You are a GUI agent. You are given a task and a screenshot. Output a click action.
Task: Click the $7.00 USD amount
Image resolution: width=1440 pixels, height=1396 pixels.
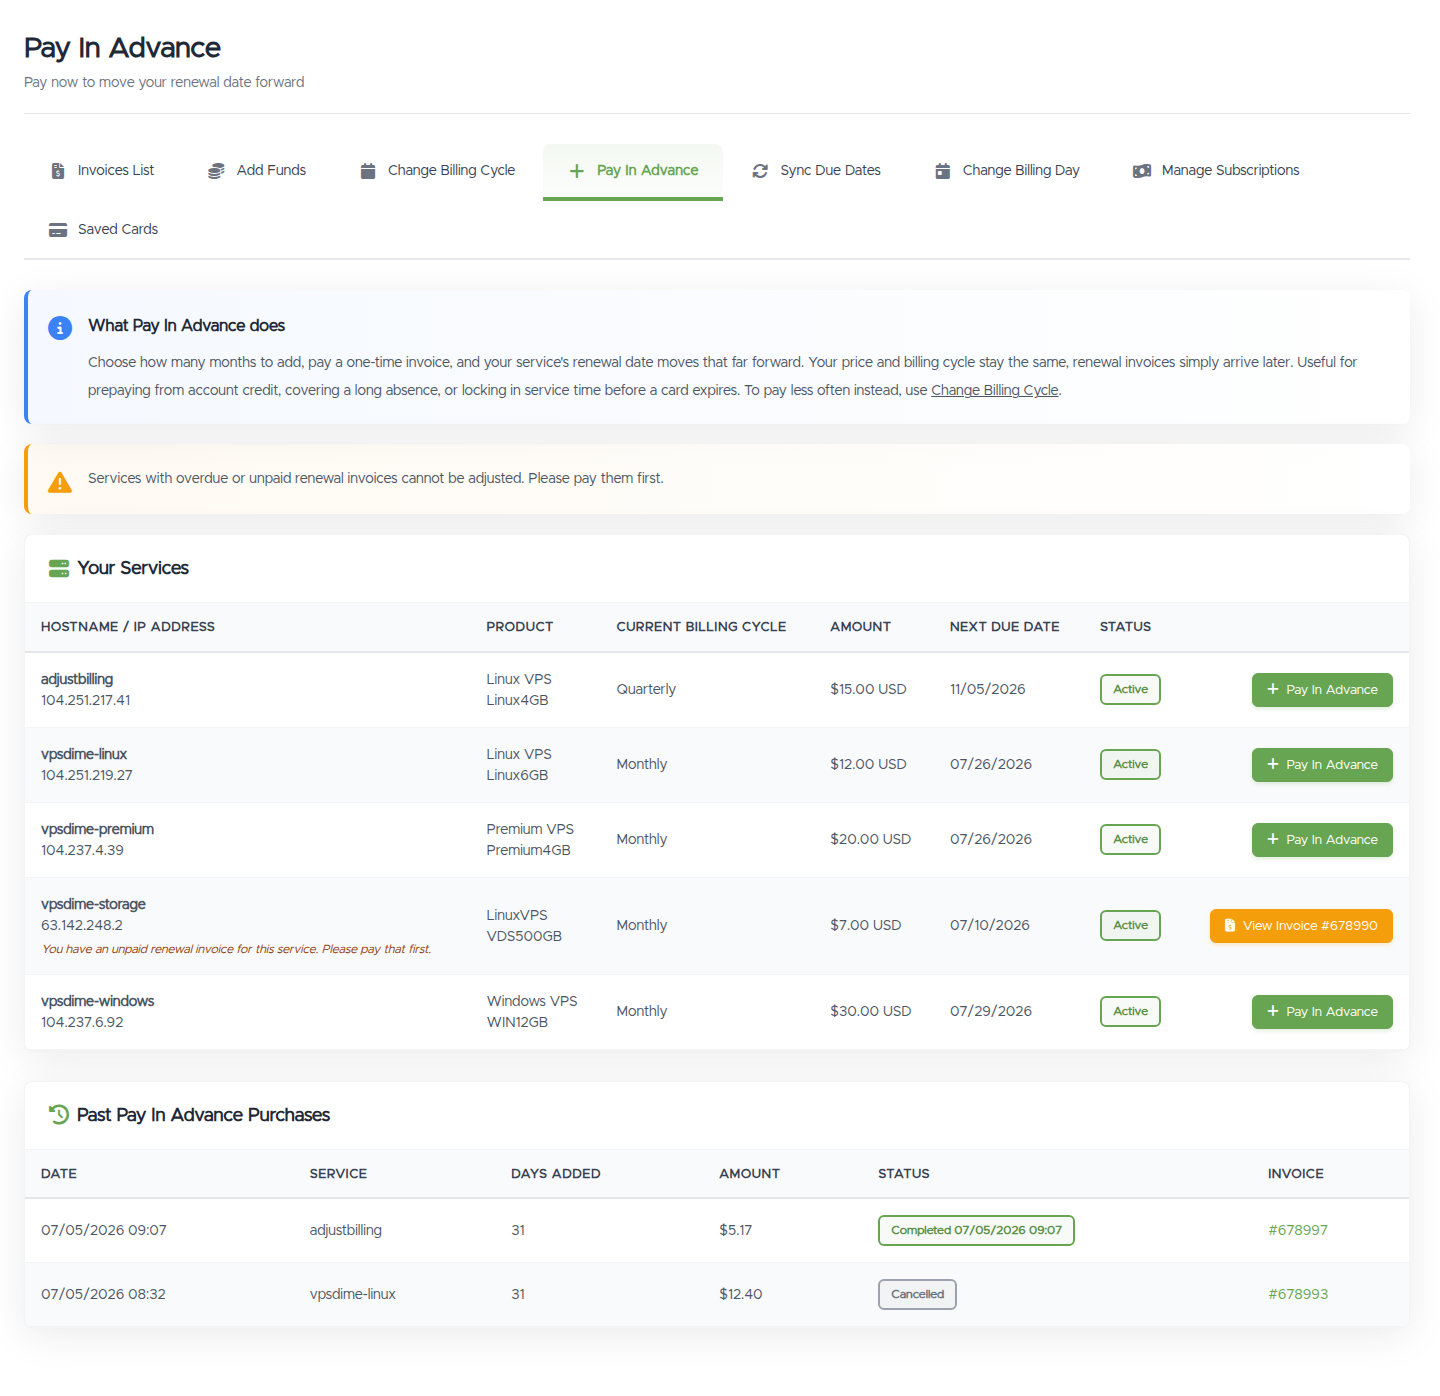[866, 925]
